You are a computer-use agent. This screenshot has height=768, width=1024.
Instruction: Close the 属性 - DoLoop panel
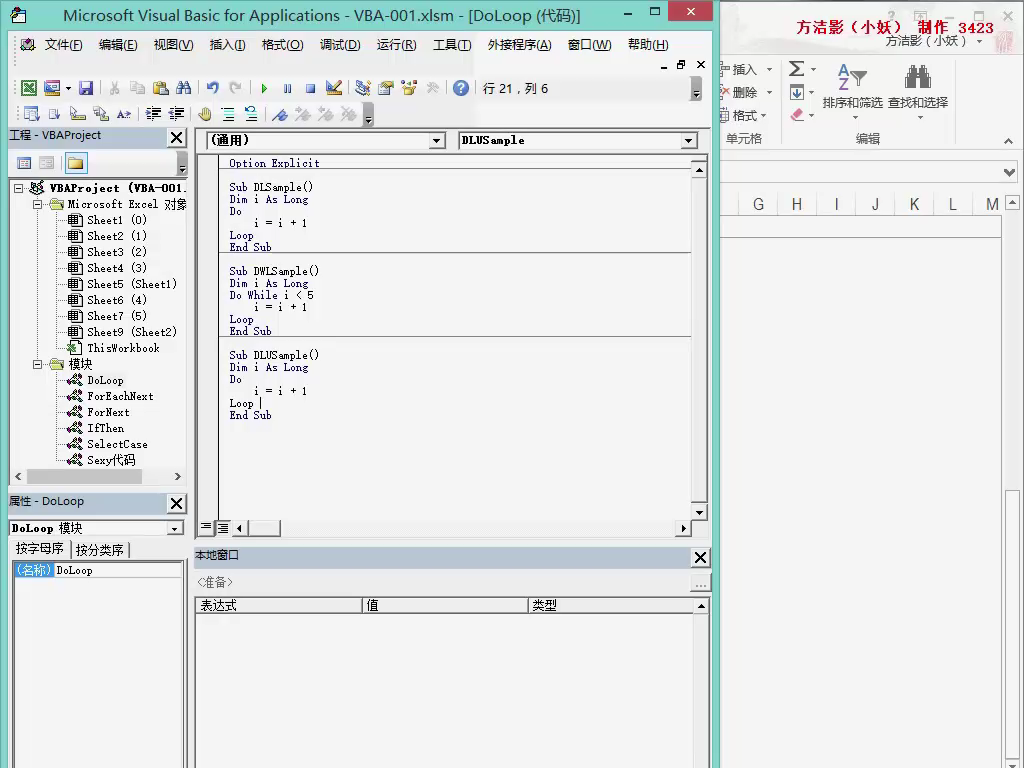click(x=176, y=504)
